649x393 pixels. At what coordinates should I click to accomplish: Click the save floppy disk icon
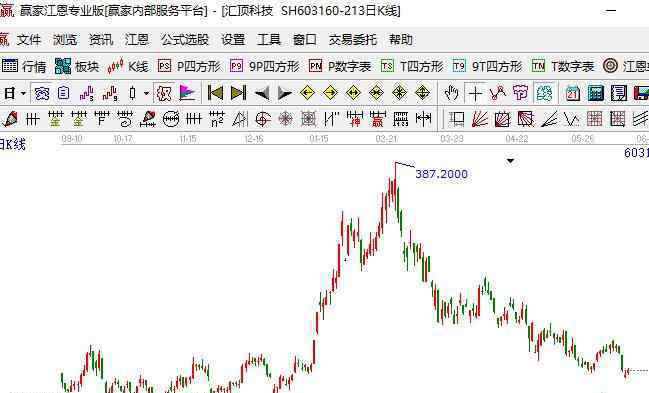click(x=641, y=93)
